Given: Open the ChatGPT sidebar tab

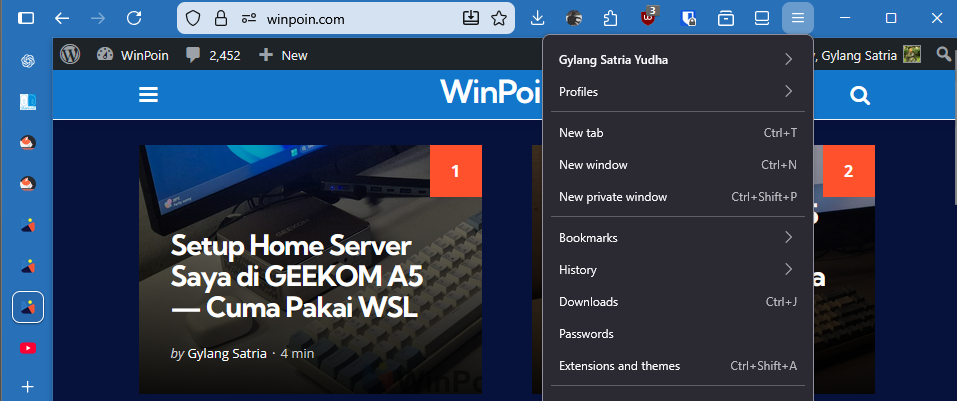Looking at the screenshot, I should 28,61.
